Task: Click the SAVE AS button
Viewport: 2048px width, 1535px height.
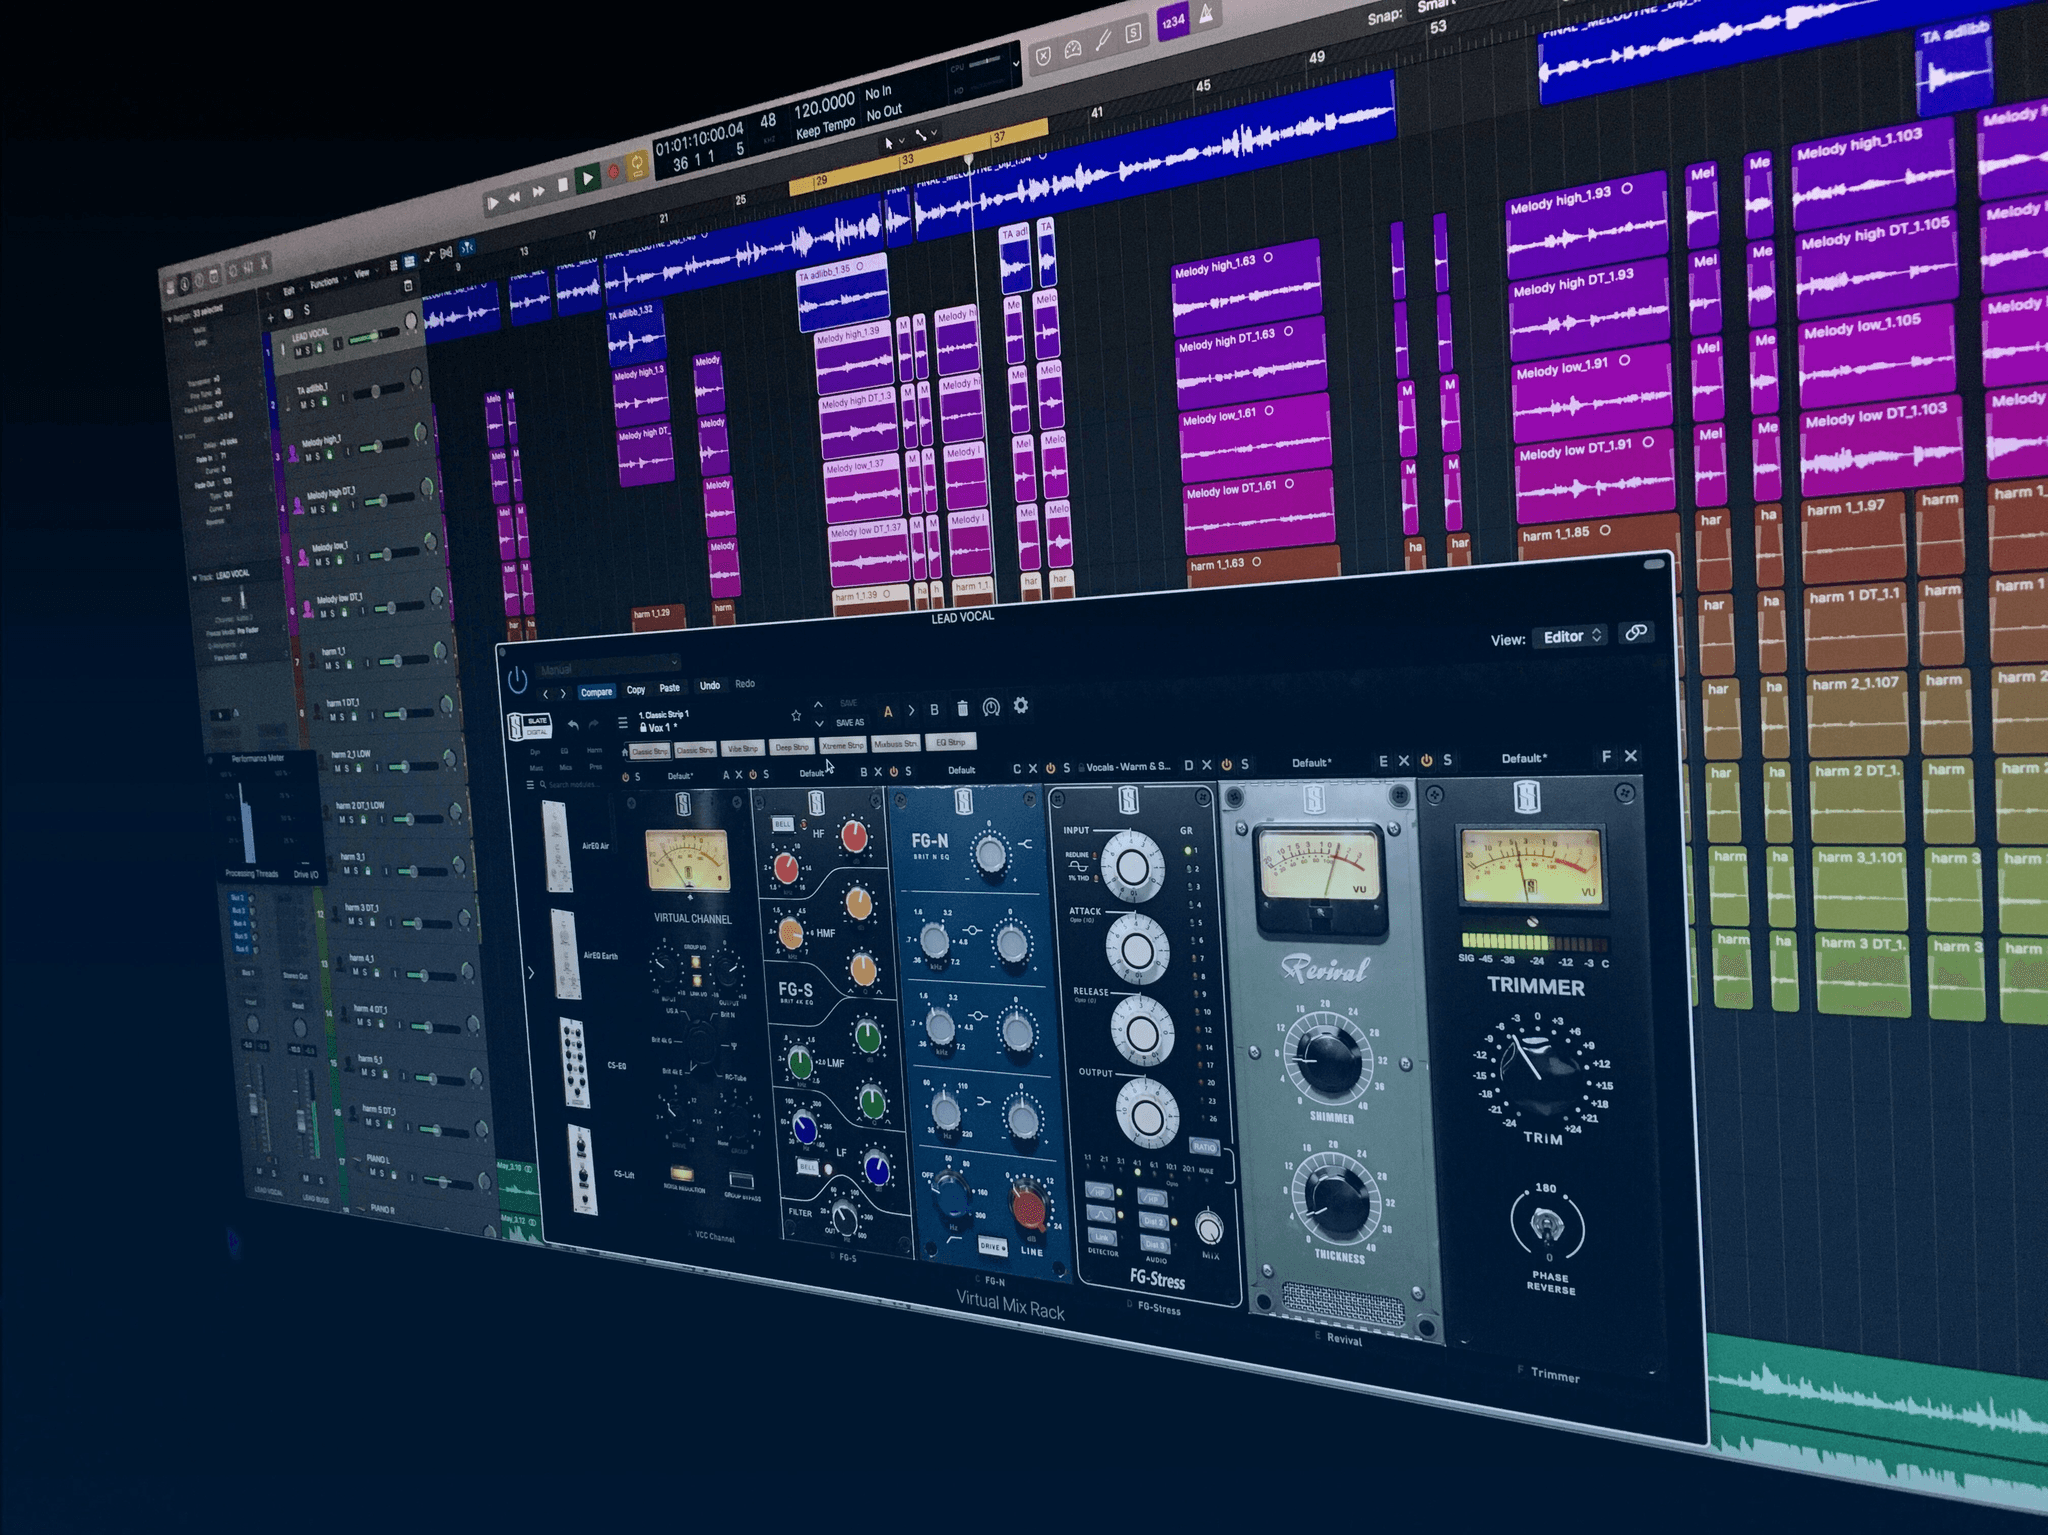Action: [849, 722]
